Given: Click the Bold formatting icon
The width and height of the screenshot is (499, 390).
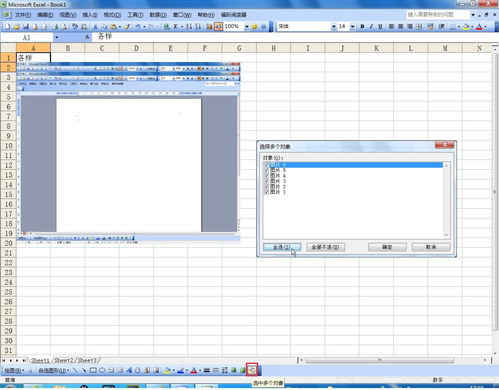Looking at the screenshot, I should click(362, 27).
